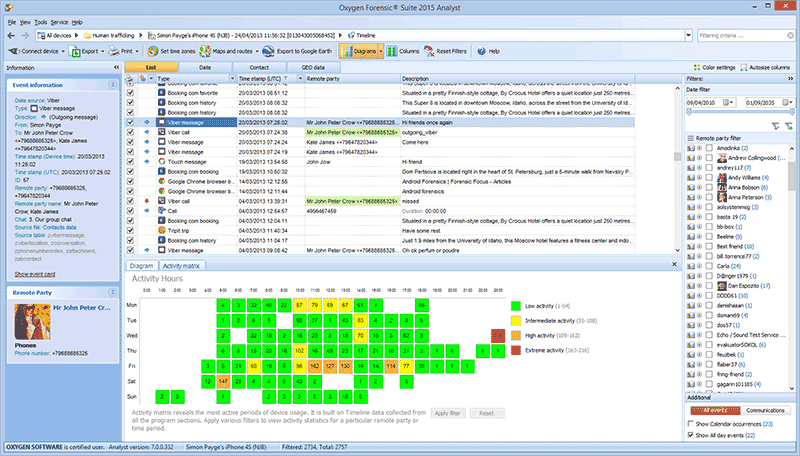The width and height of the screenshot is (800, 456).
Task: Click Autosize columns
Action: point(765,67)
